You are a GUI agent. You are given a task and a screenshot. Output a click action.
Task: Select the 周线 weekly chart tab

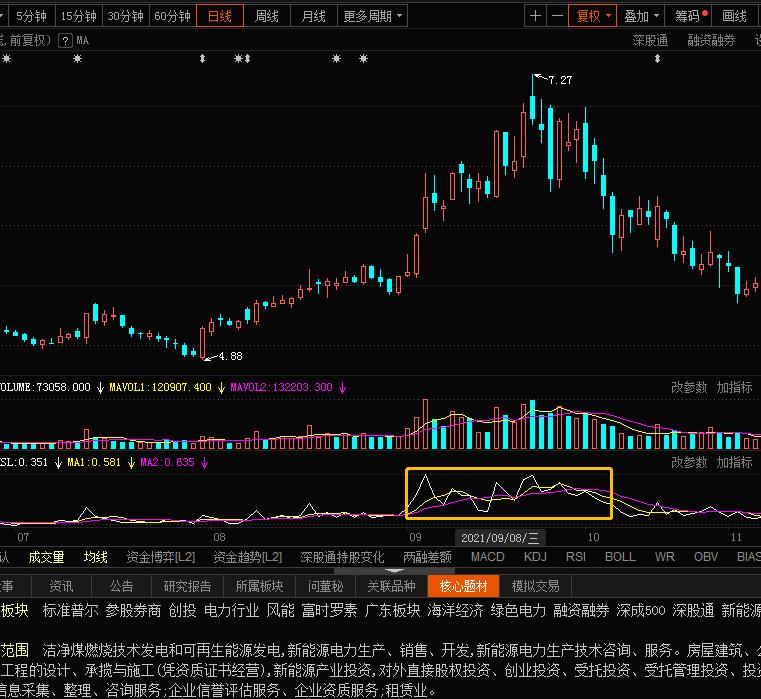(x=266, y=17)
